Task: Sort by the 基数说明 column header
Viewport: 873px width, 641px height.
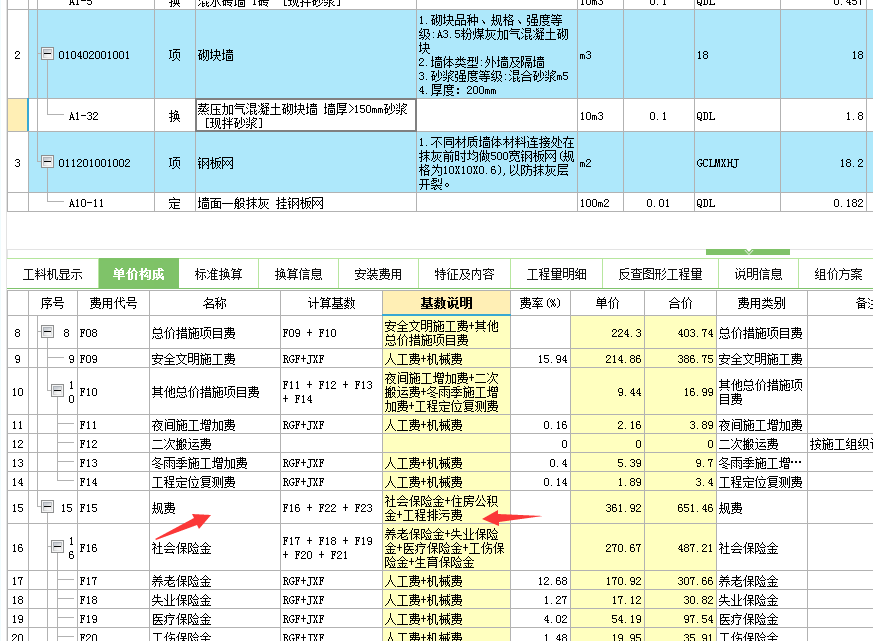Action: pos(447,303)
